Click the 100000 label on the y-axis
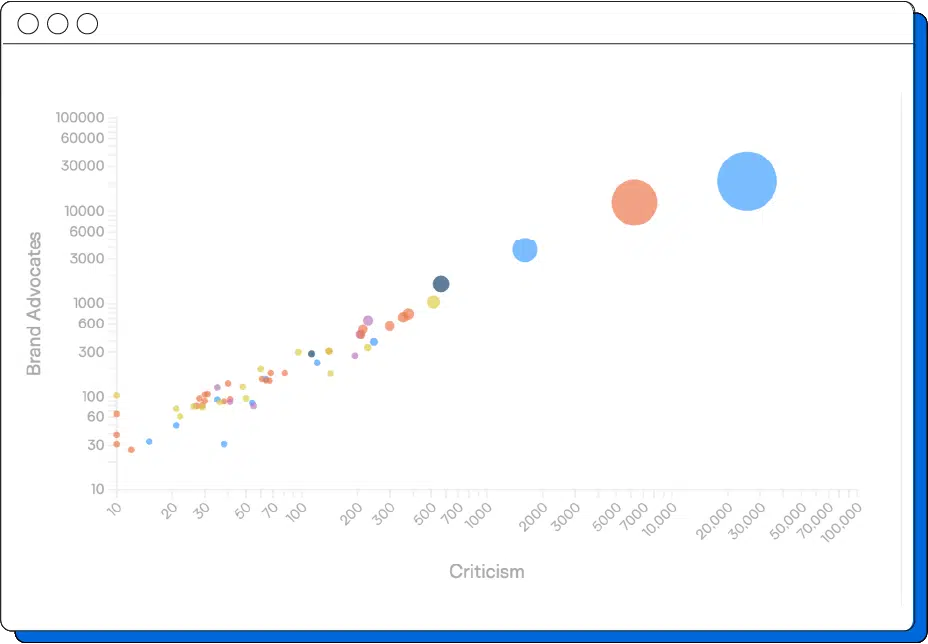The height and width of the screenshot is (644, 928). click(81, 118)
